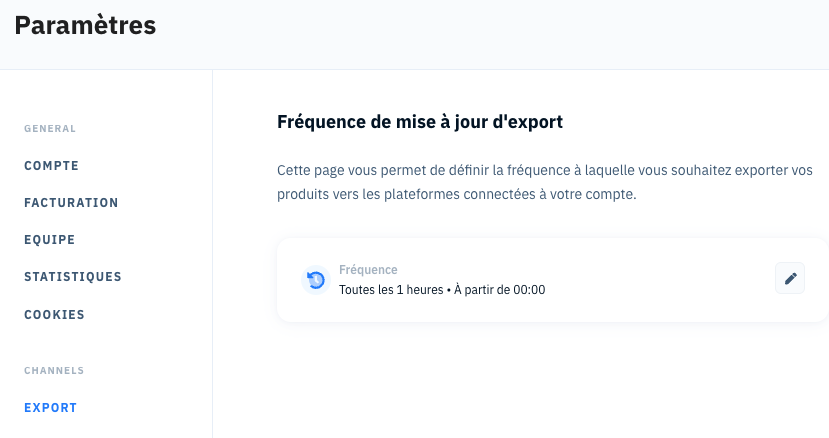This screenshot has width=829, height=438.
Task: Edit the export frequency with pencil icon
Action: pyautogui.click(x=790, y=278)
